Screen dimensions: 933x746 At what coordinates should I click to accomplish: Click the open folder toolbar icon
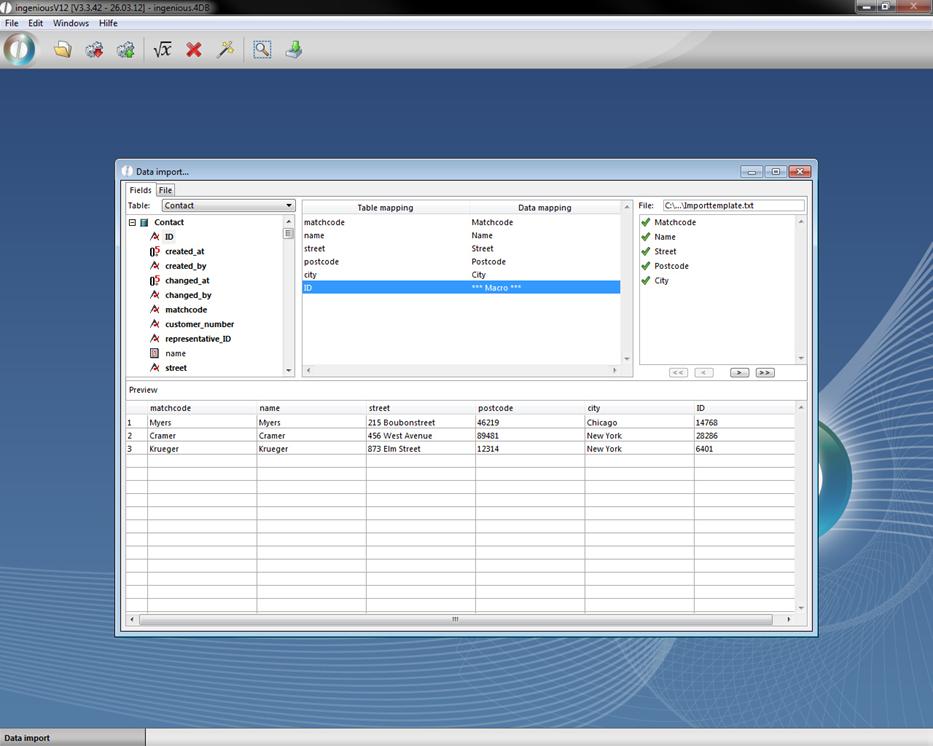click(x=62, y=49)
